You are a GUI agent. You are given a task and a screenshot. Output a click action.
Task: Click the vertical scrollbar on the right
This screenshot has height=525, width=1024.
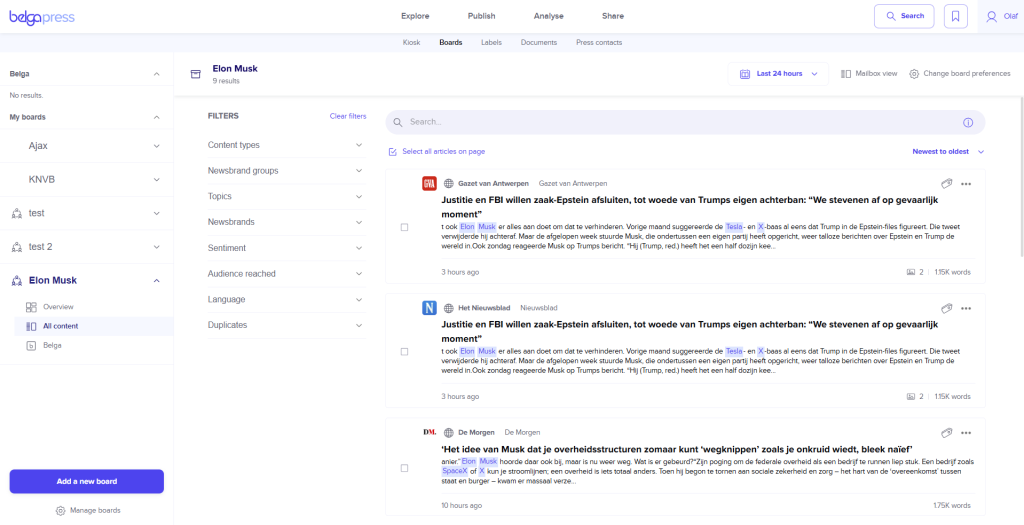[x=1019, y=200]
